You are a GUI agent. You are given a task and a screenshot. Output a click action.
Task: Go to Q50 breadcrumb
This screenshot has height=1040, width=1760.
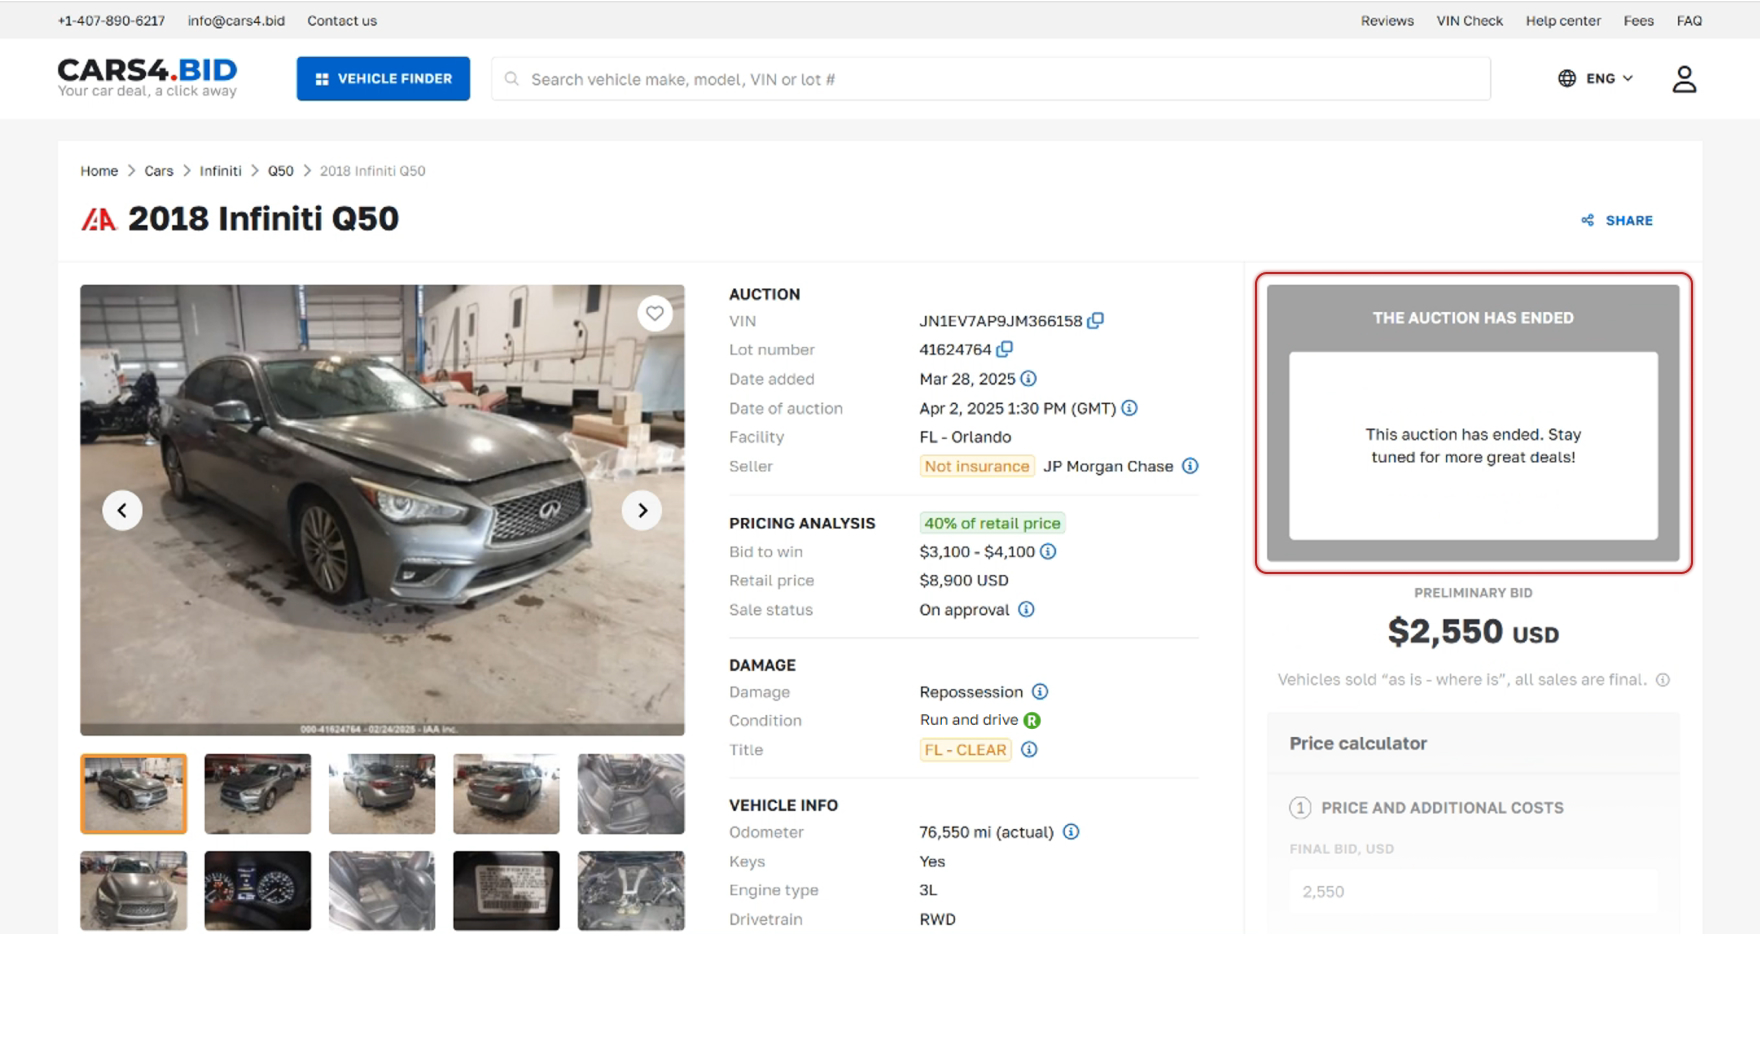coord(281,171)
